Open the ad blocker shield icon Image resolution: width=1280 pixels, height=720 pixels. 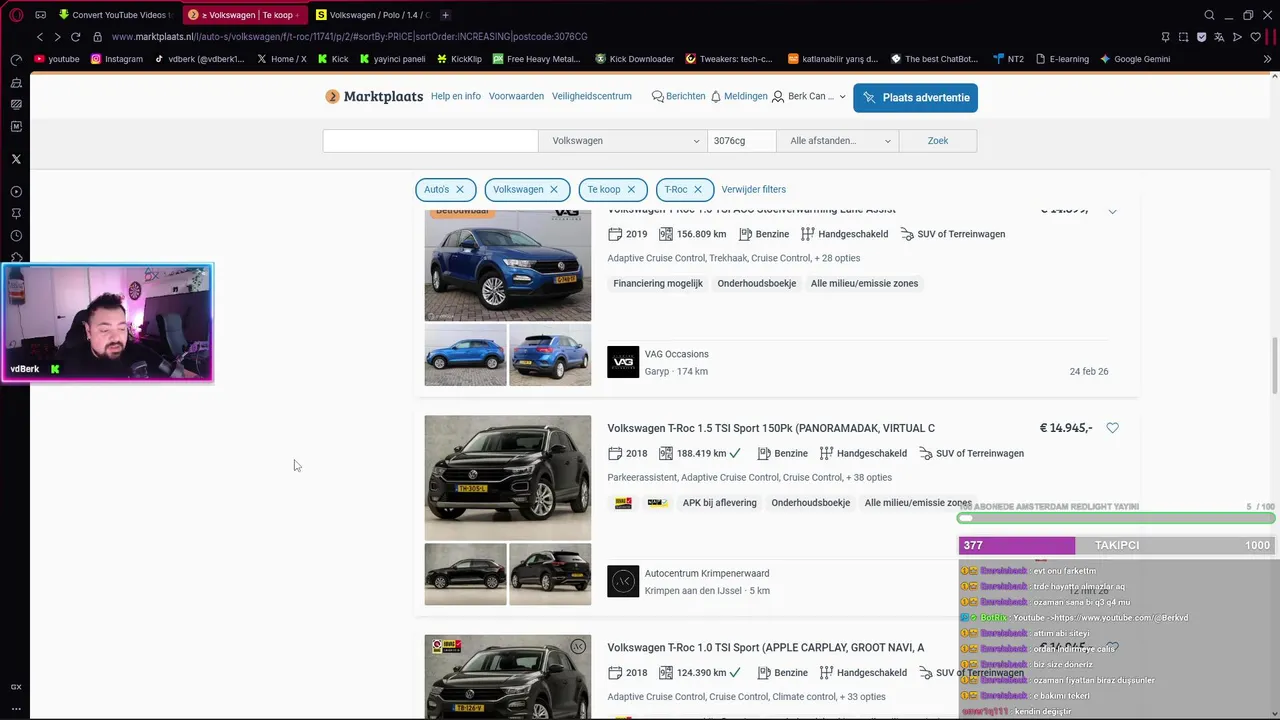click(x=1201, y=37)
